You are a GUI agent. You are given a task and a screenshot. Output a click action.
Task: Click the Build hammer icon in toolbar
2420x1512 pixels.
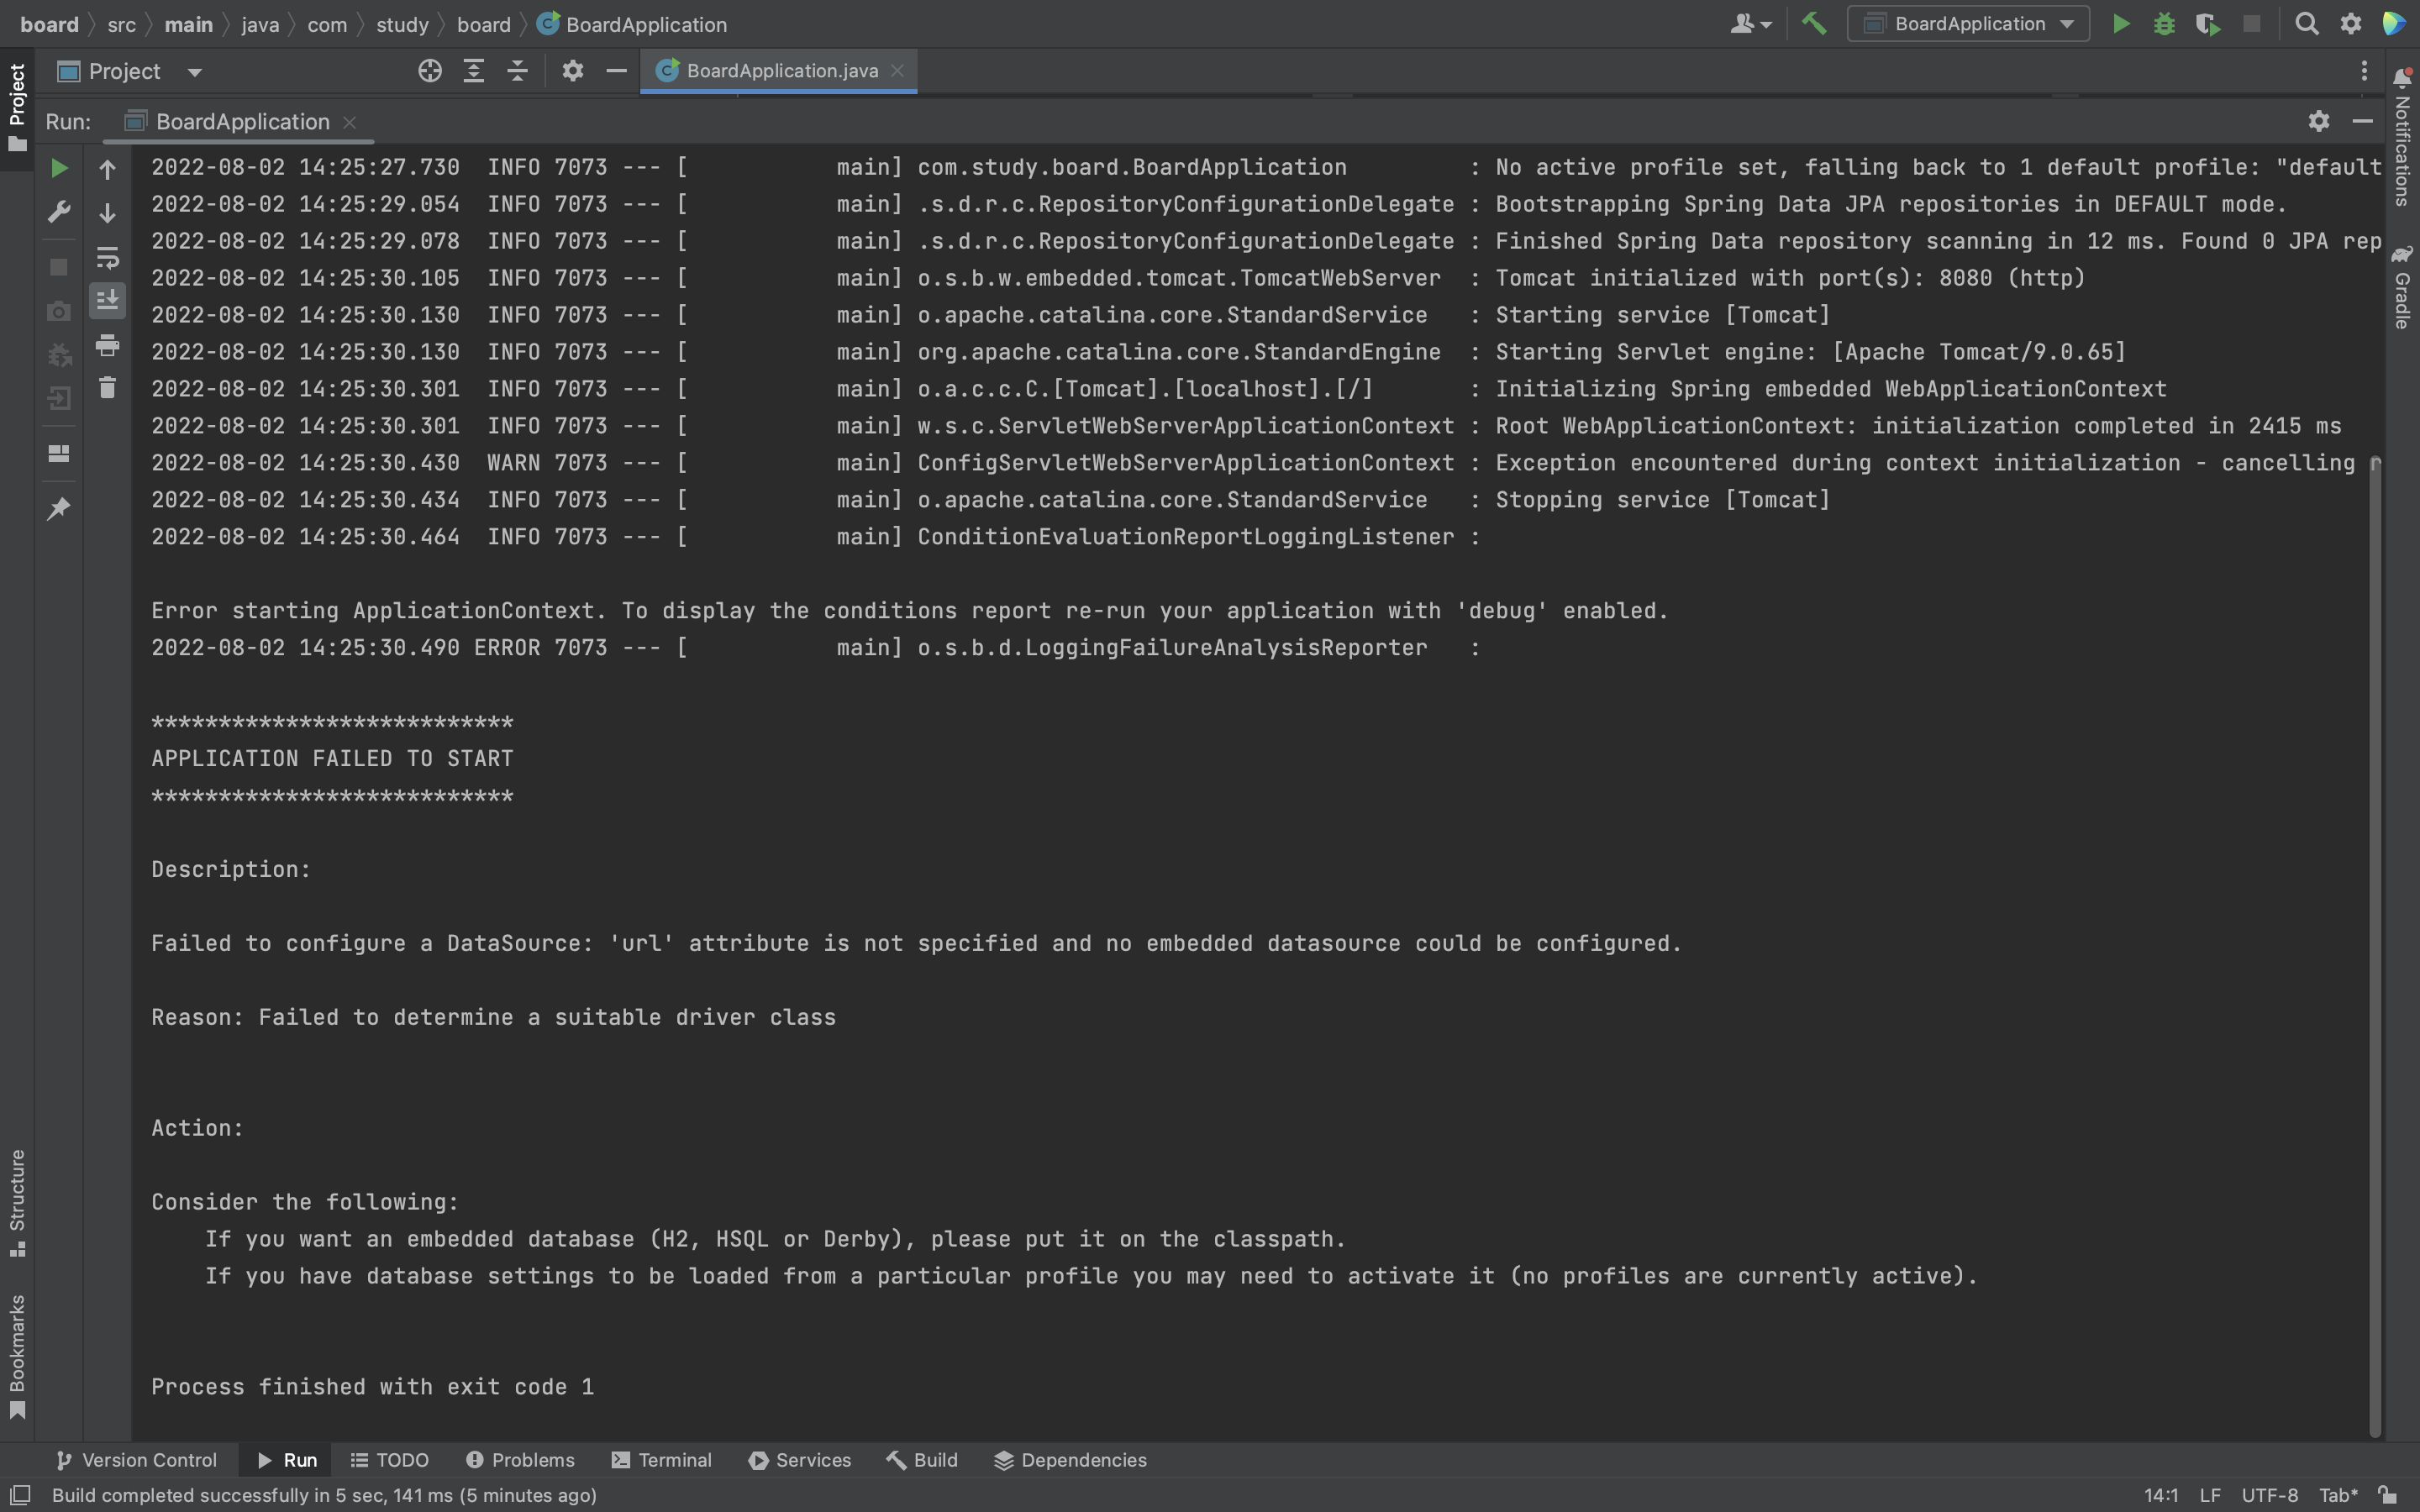tap(1814, 24)
